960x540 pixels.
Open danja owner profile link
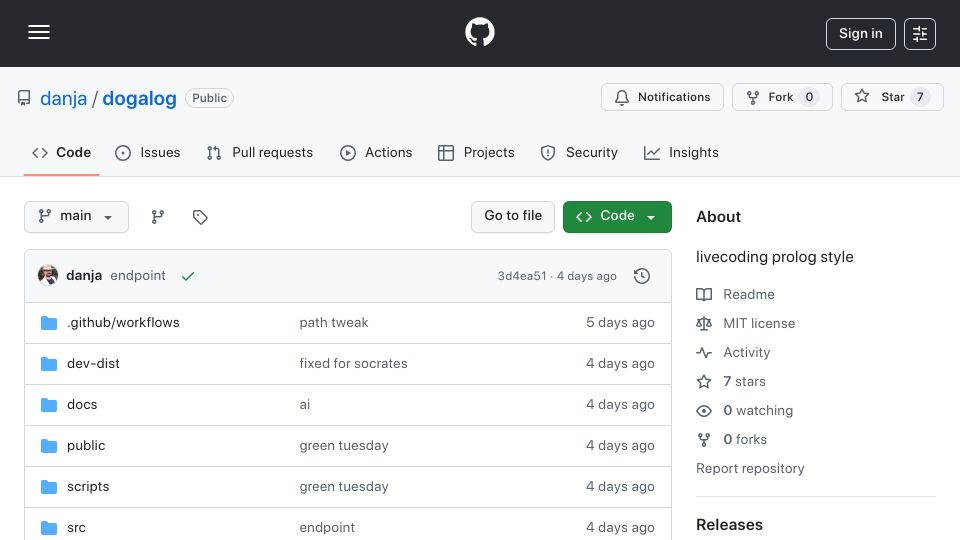coord(64,98)
